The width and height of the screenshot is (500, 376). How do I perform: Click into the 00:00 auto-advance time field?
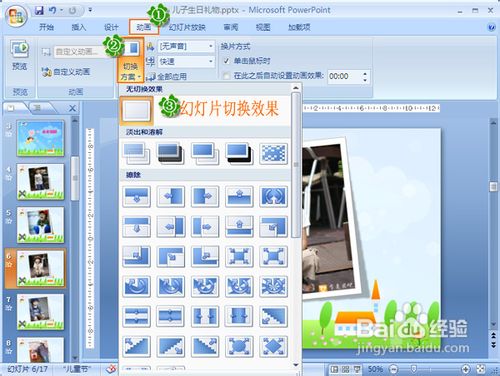click(x=344, y=77)
